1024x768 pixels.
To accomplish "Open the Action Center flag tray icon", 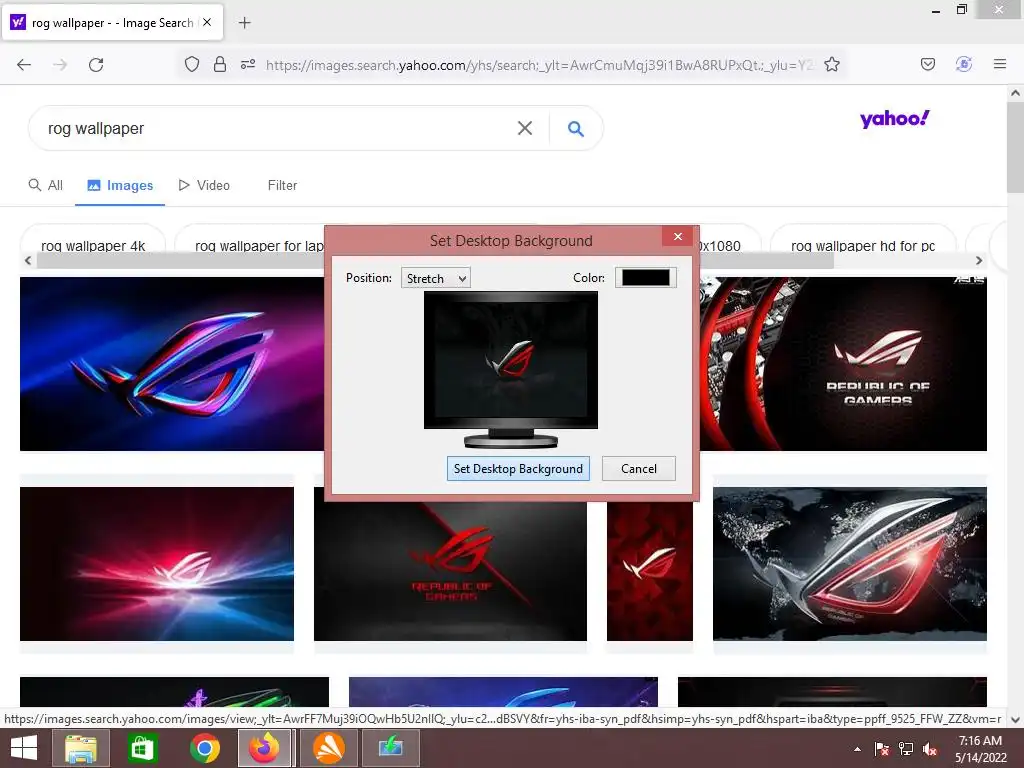I will pyautogui.click(x=882, y=749).
